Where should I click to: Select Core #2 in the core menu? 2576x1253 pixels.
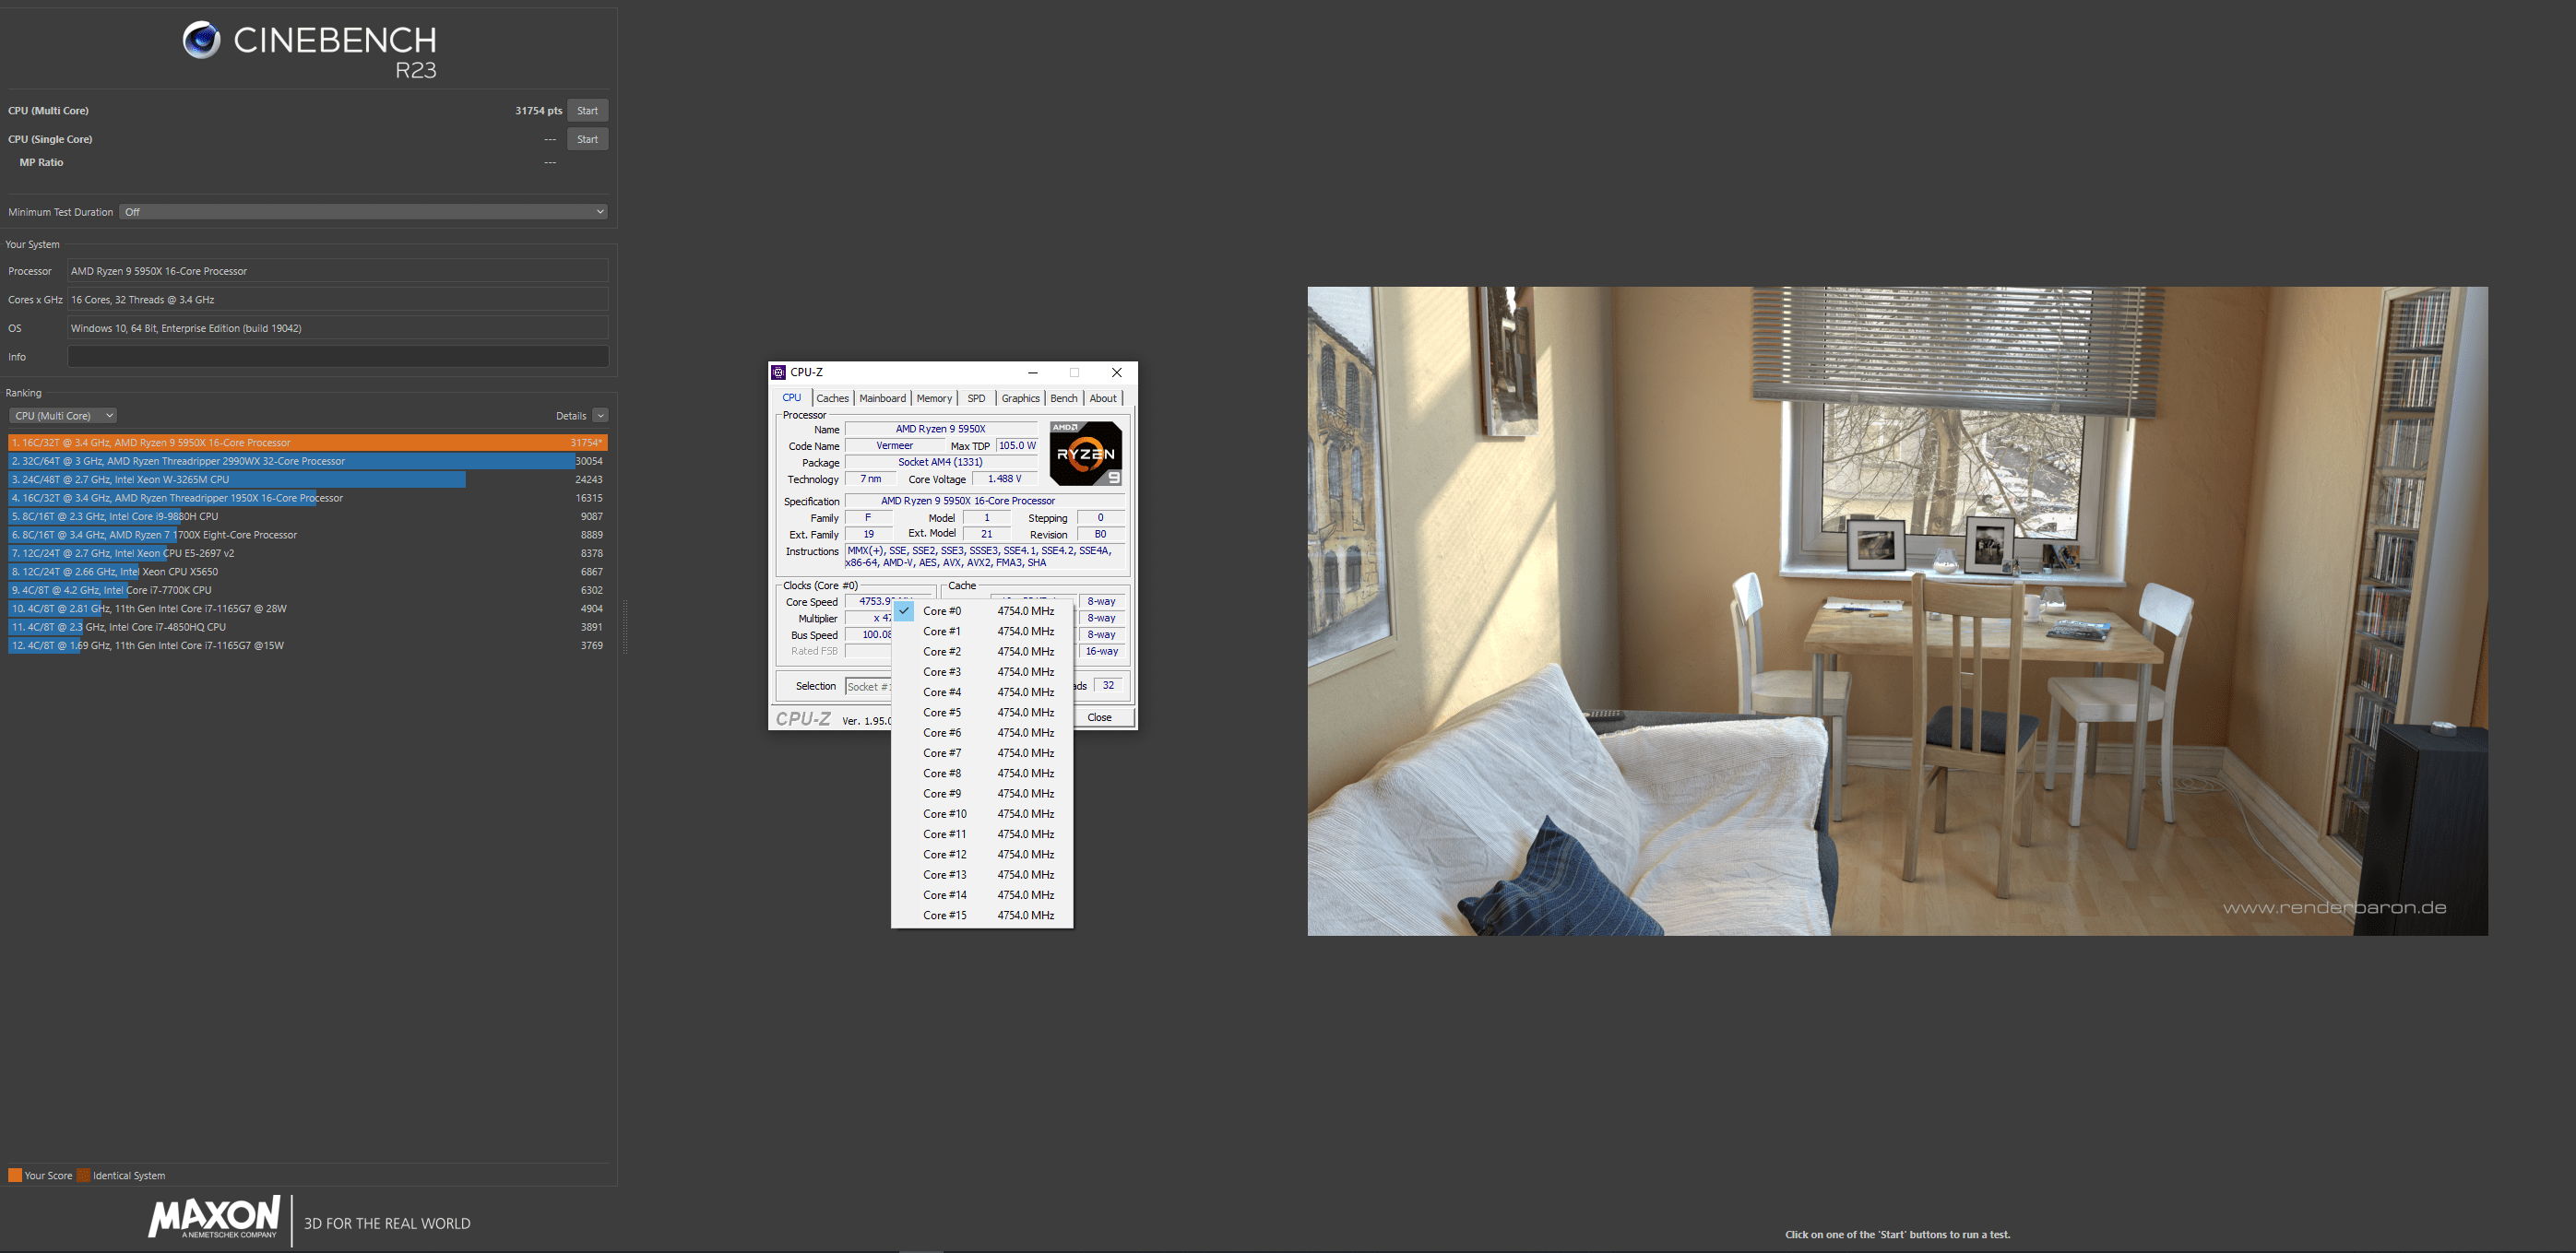[982, 651]
